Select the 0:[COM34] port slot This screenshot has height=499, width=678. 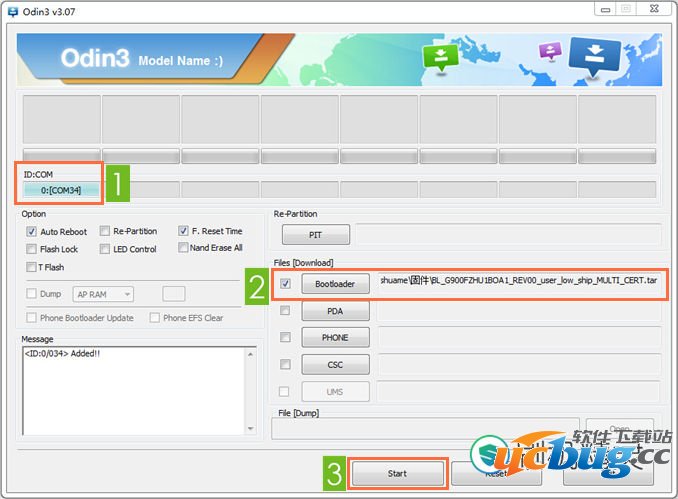(61, 189)
